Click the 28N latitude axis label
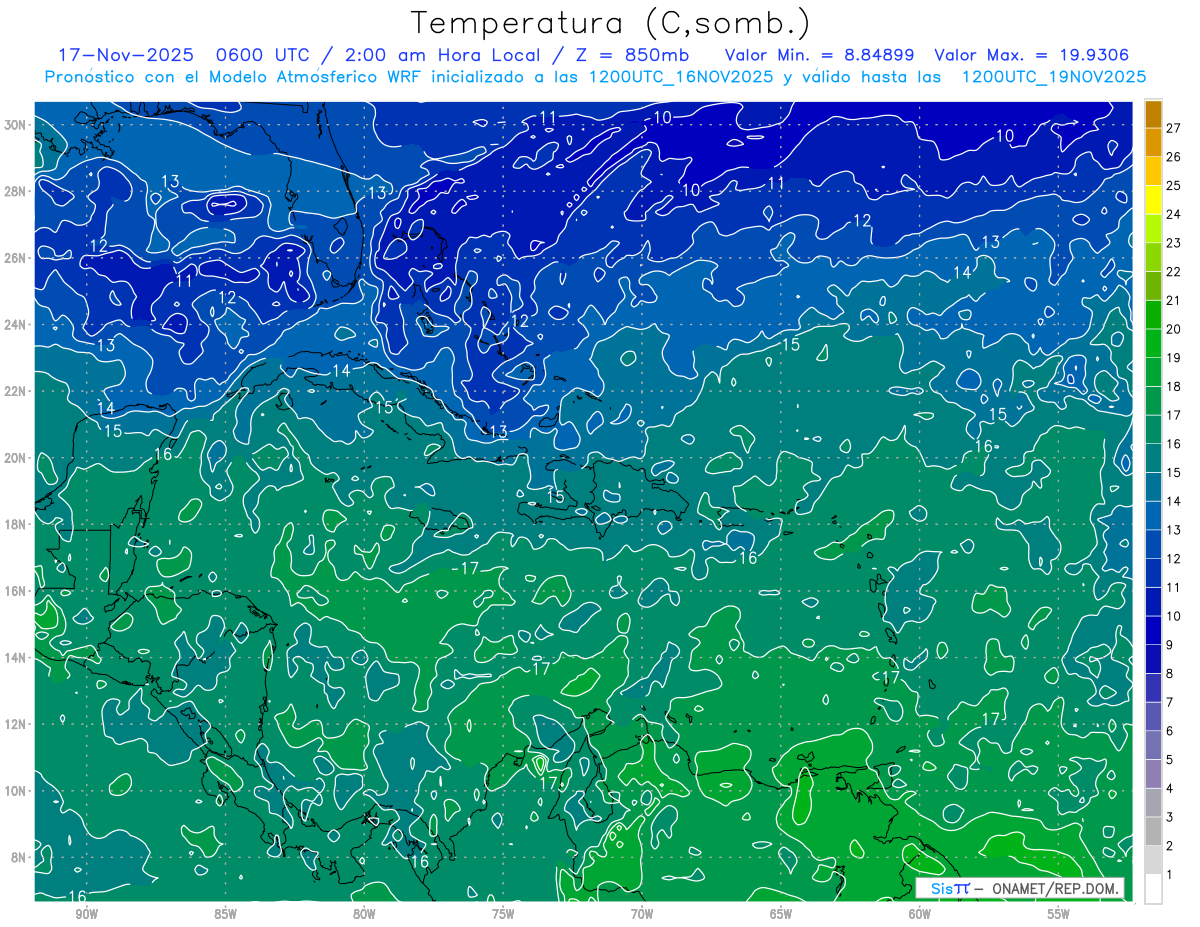Screen dimensions: 1200x927 tap(17, 191)
